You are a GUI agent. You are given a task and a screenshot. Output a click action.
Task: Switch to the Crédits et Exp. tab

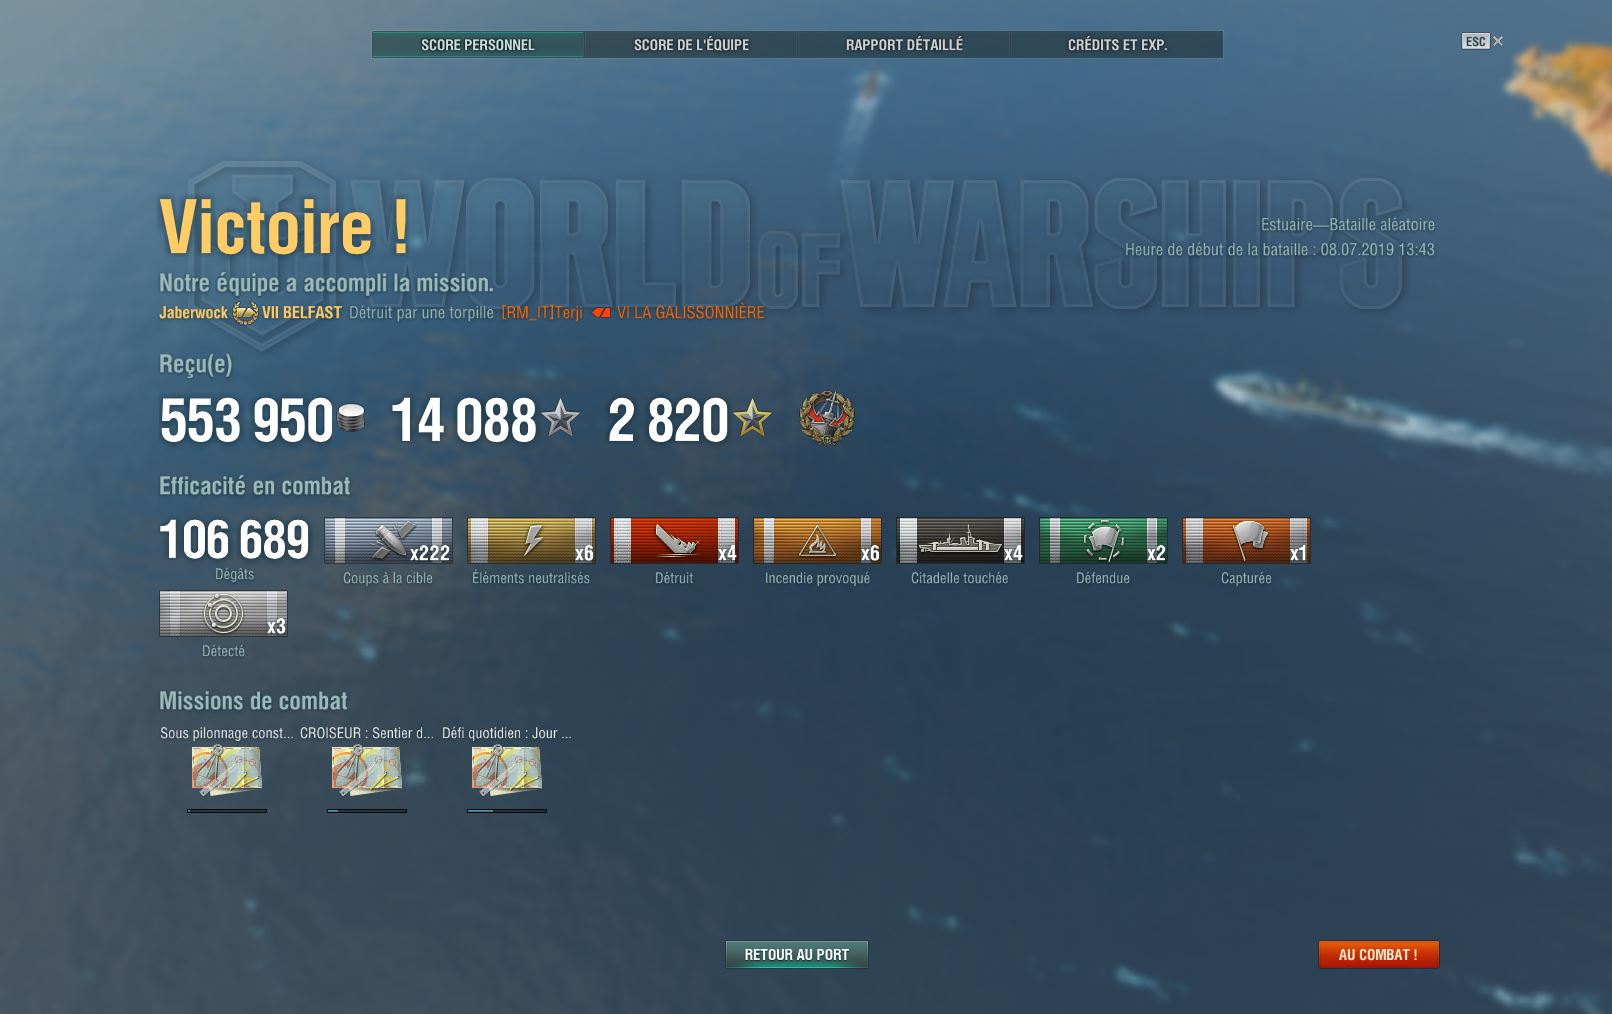(1117, 45)
